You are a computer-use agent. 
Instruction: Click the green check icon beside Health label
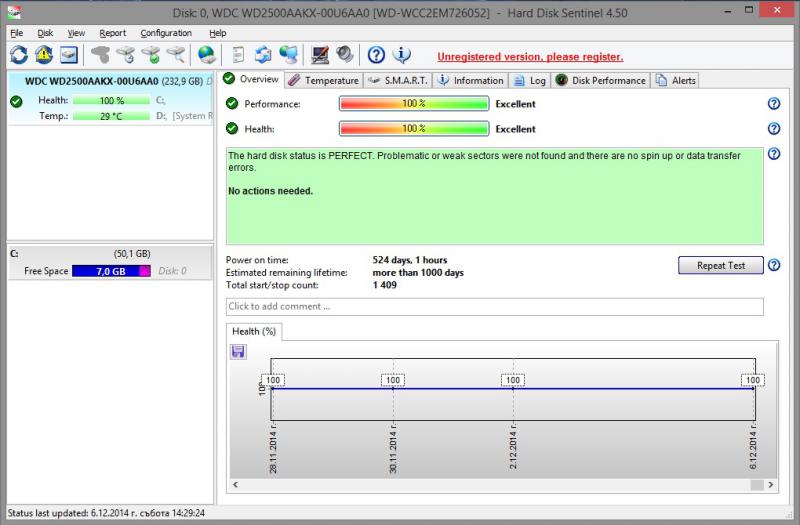pyautogui.click(x=232, y=129)
